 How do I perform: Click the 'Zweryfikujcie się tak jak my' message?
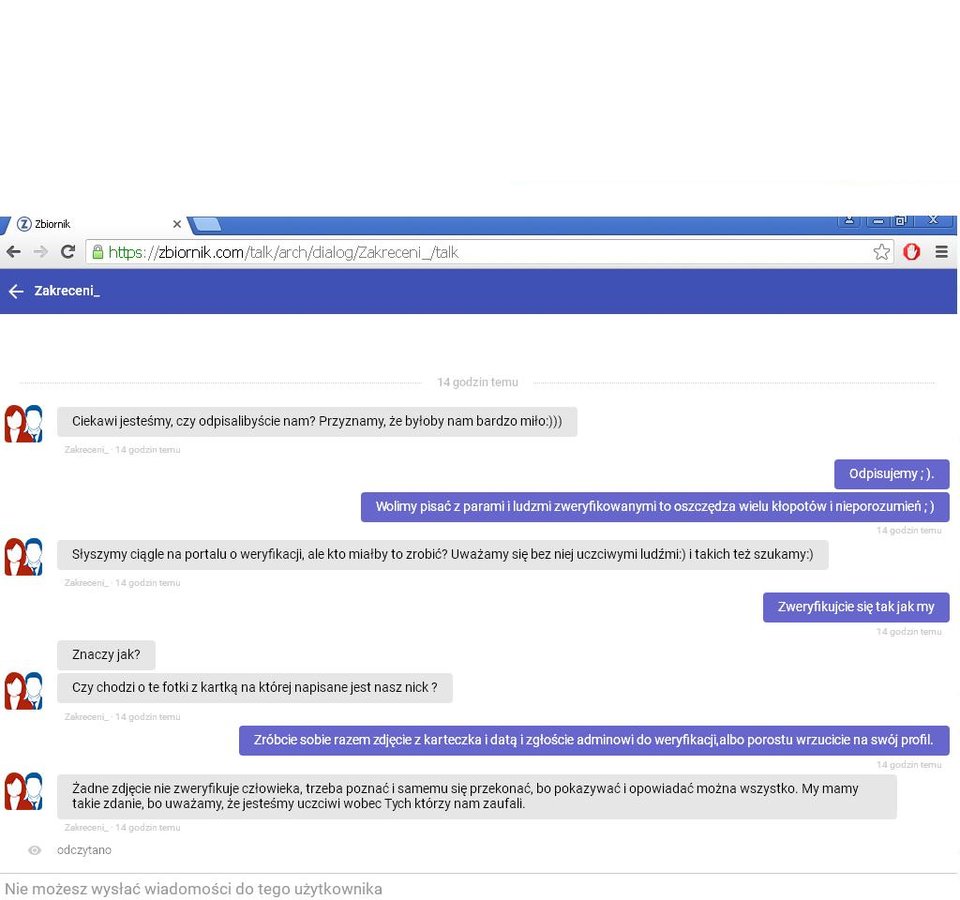coord(855,607)
